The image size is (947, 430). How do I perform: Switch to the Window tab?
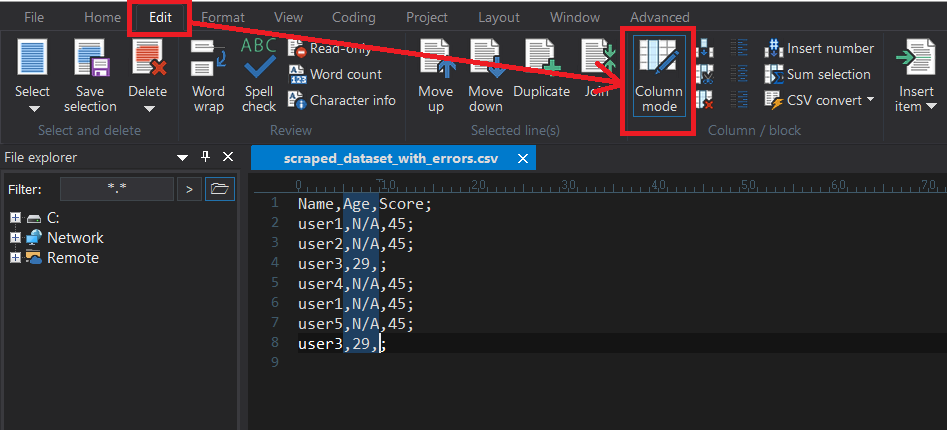click(575, 18)
